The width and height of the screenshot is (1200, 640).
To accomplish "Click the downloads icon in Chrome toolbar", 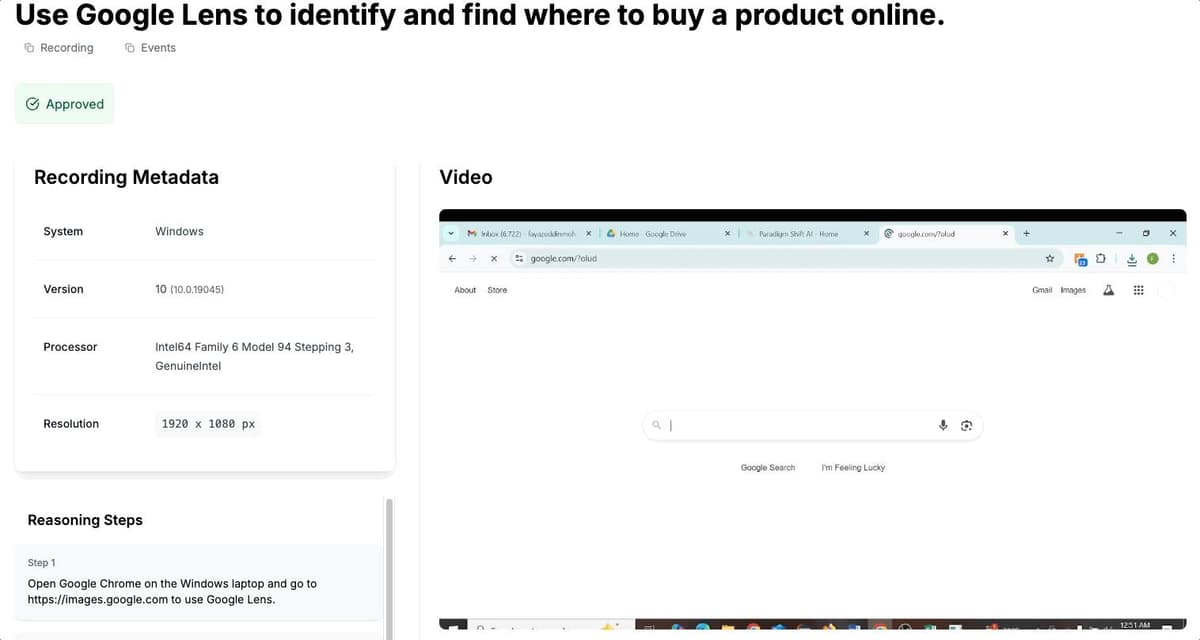I will pos(1131,258).
